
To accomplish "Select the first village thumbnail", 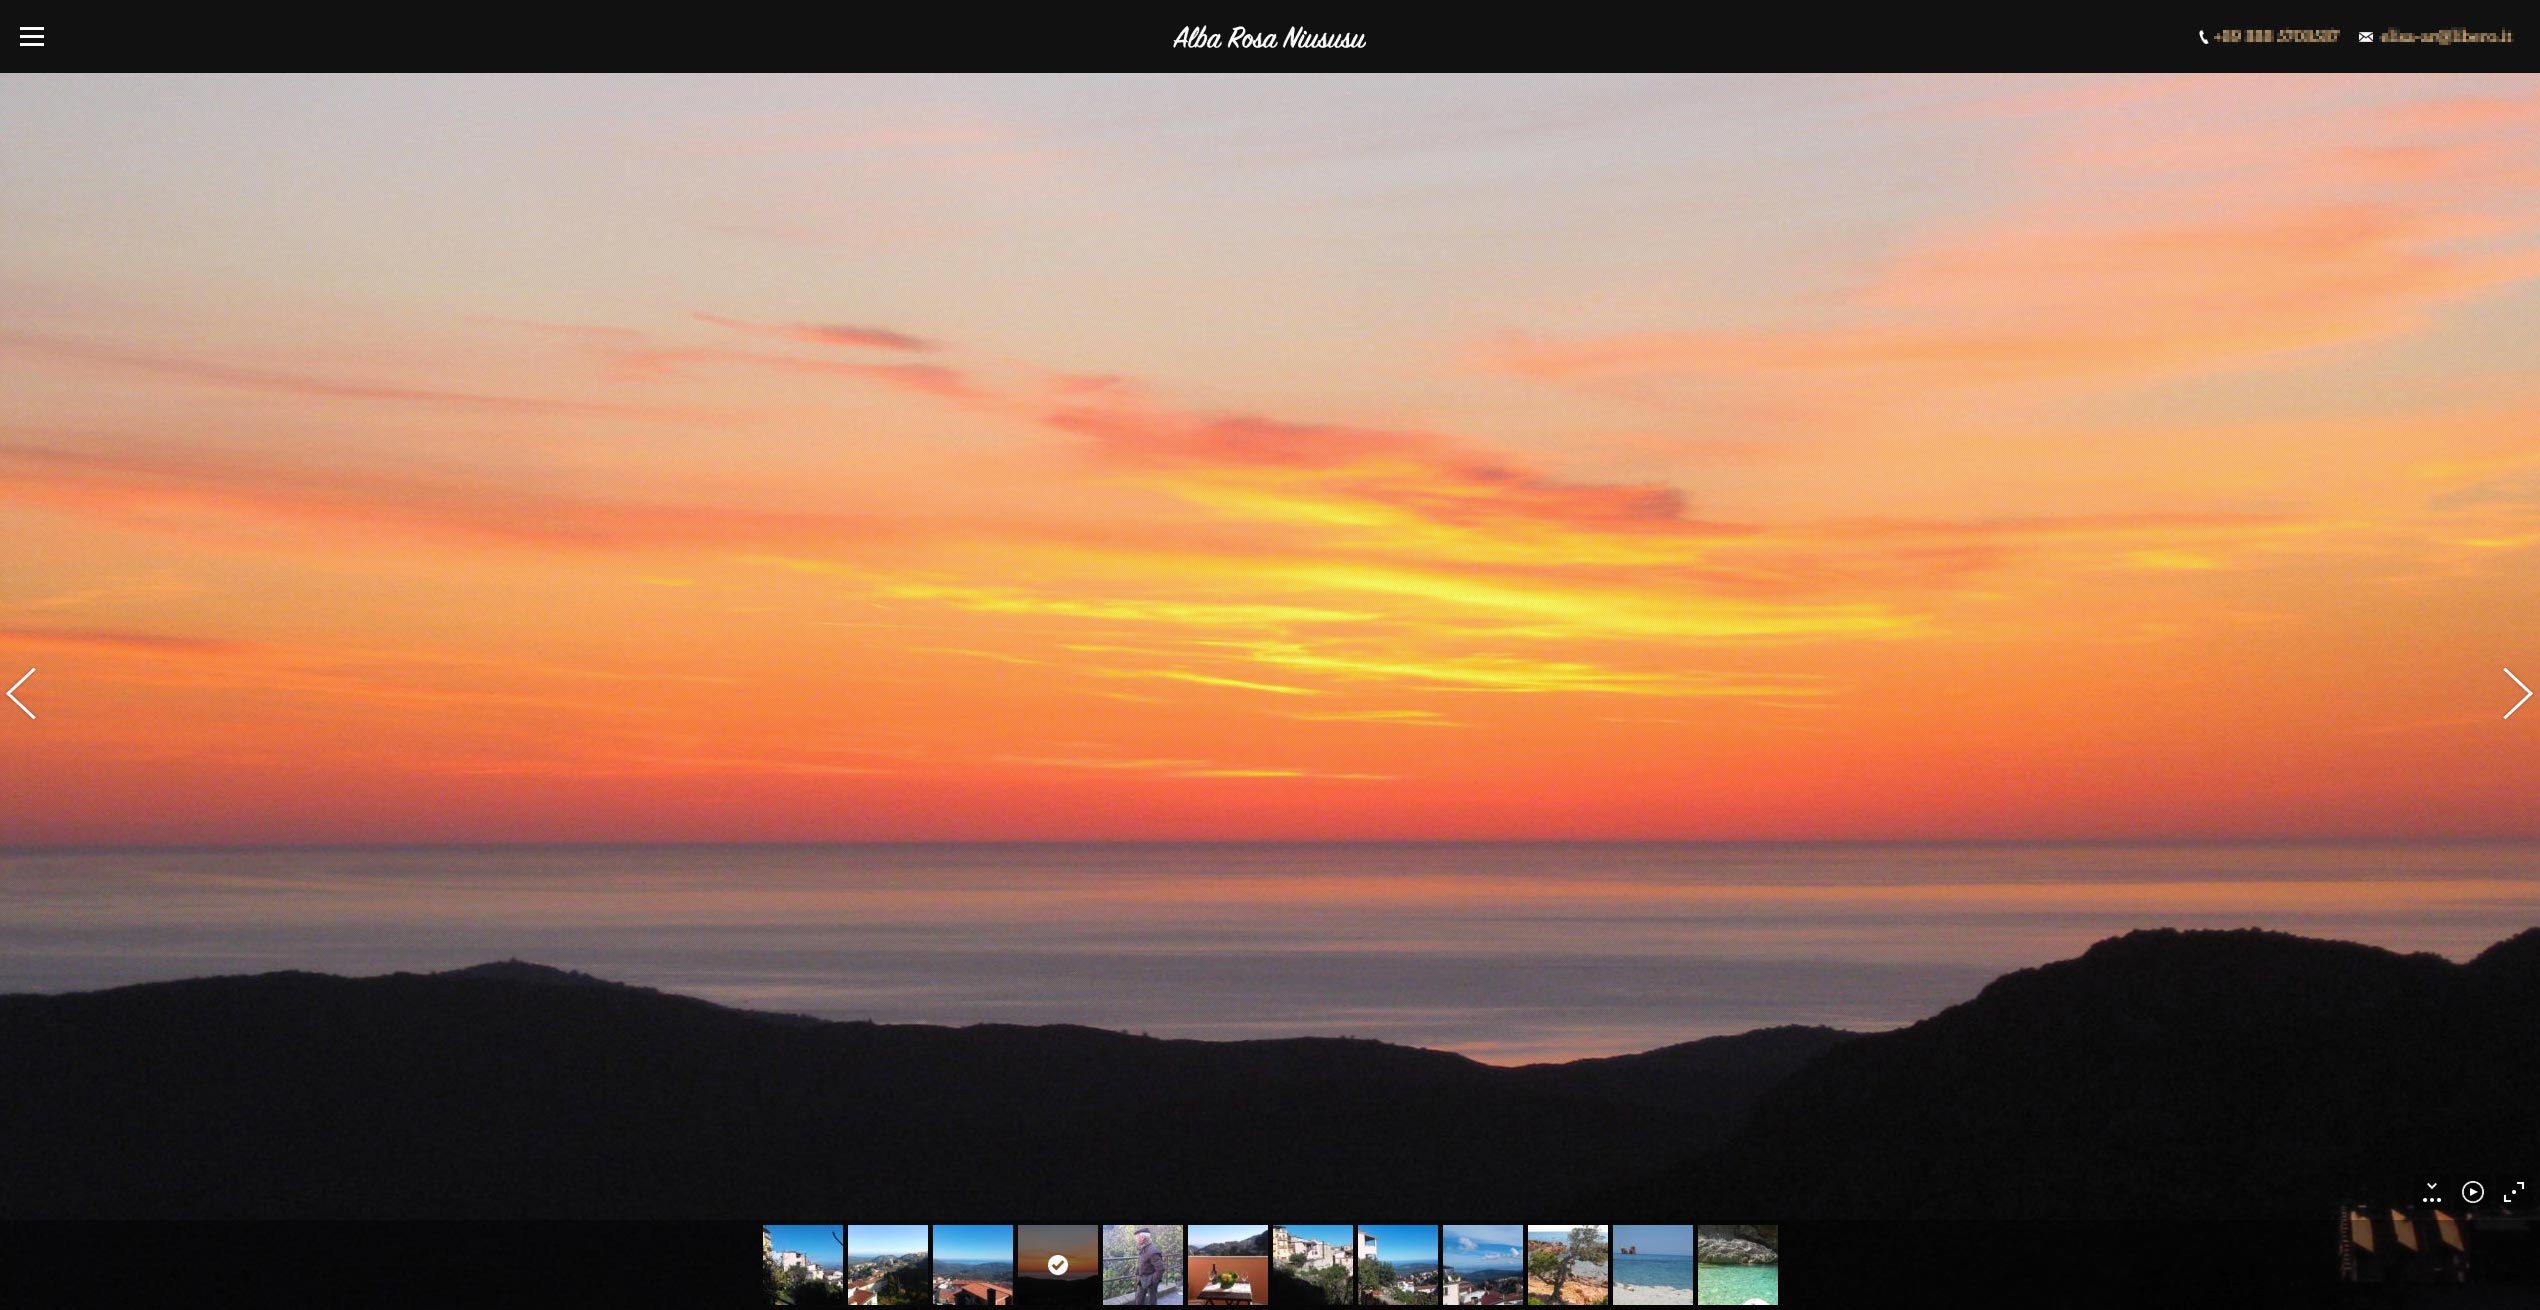I will click(x=803, y=1265).
